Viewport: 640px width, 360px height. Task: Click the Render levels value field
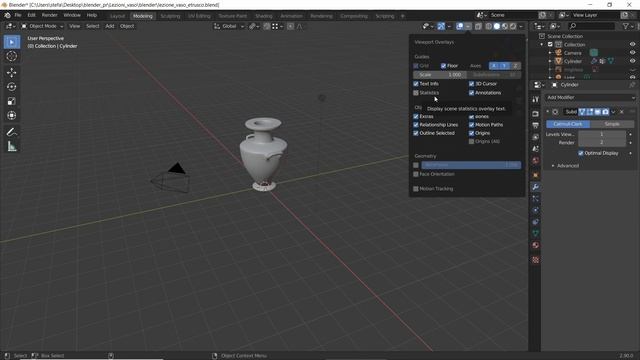coord(602,142)
